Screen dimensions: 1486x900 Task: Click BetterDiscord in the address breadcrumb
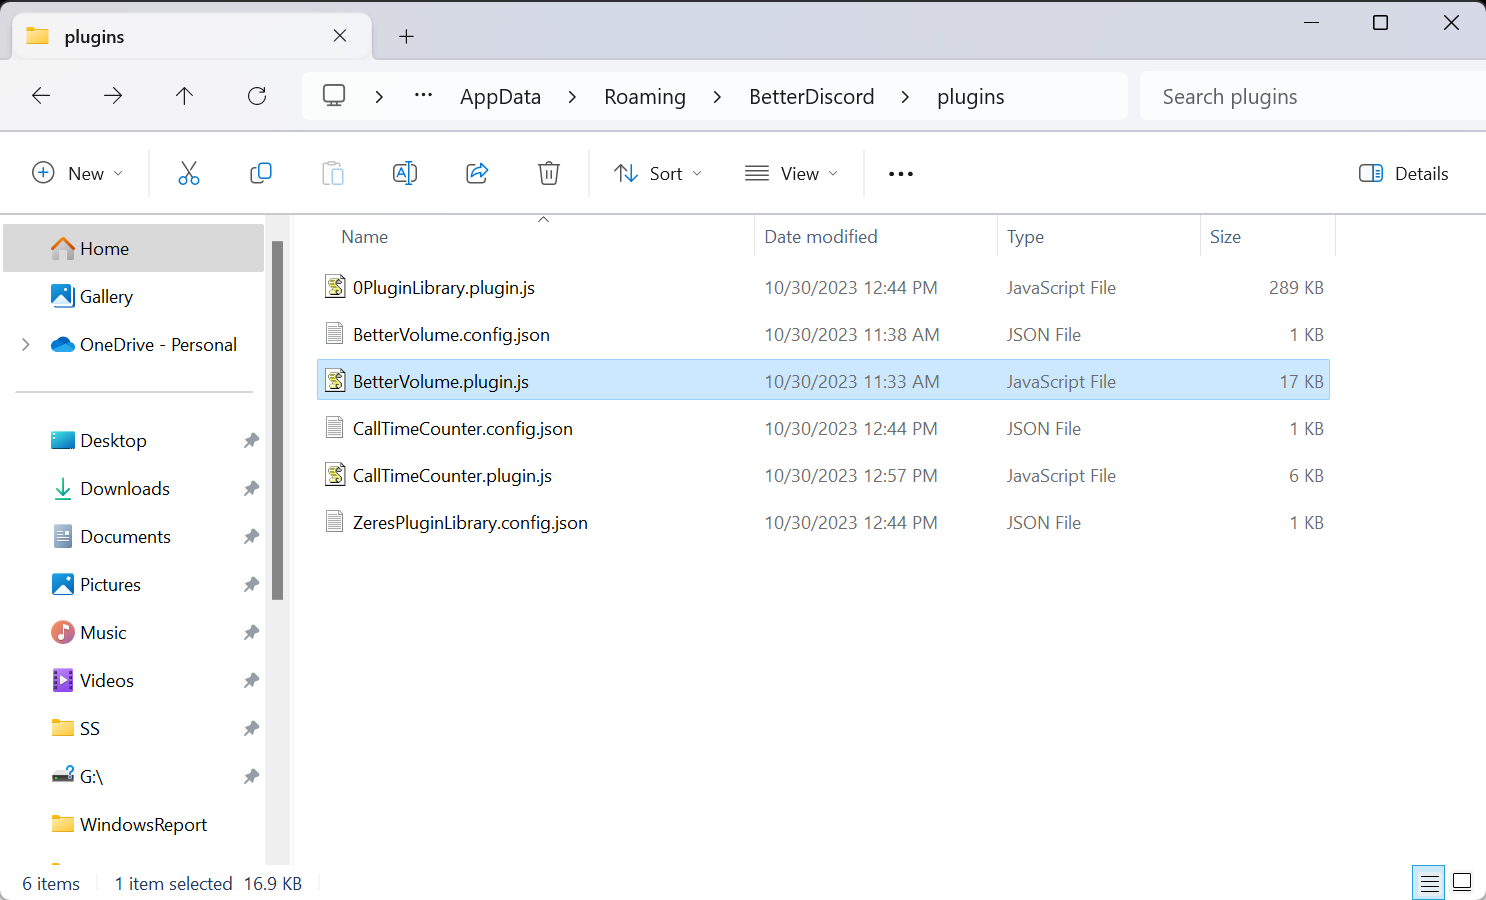click(811, 96)
